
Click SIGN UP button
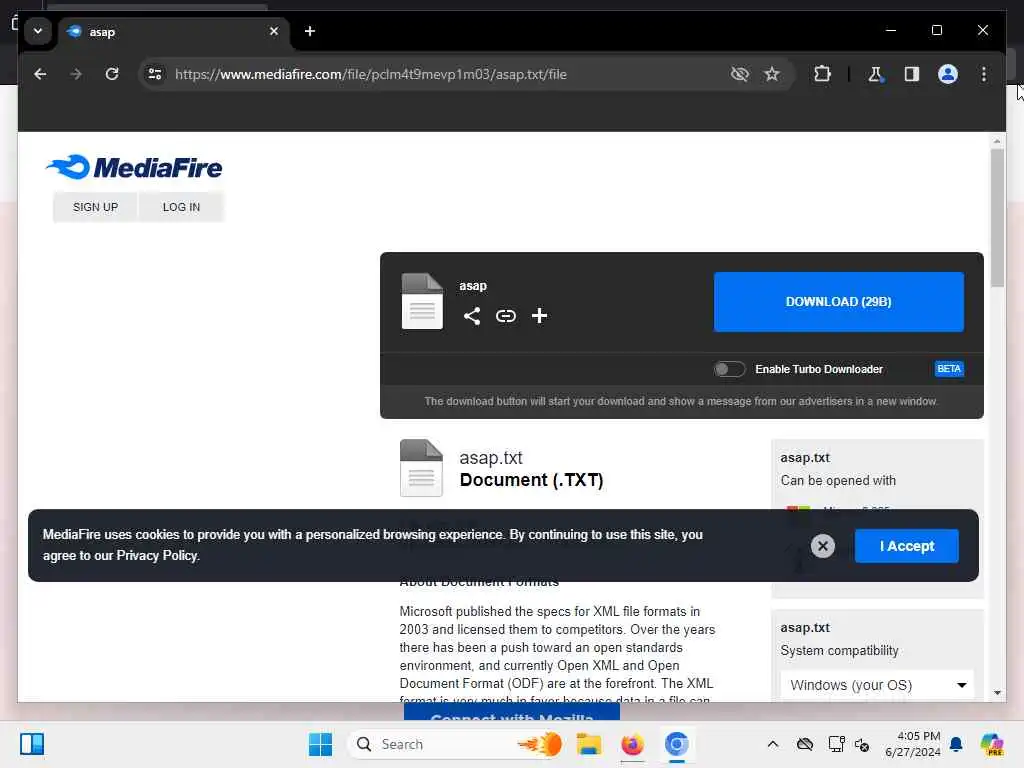[x=95, y=207]
